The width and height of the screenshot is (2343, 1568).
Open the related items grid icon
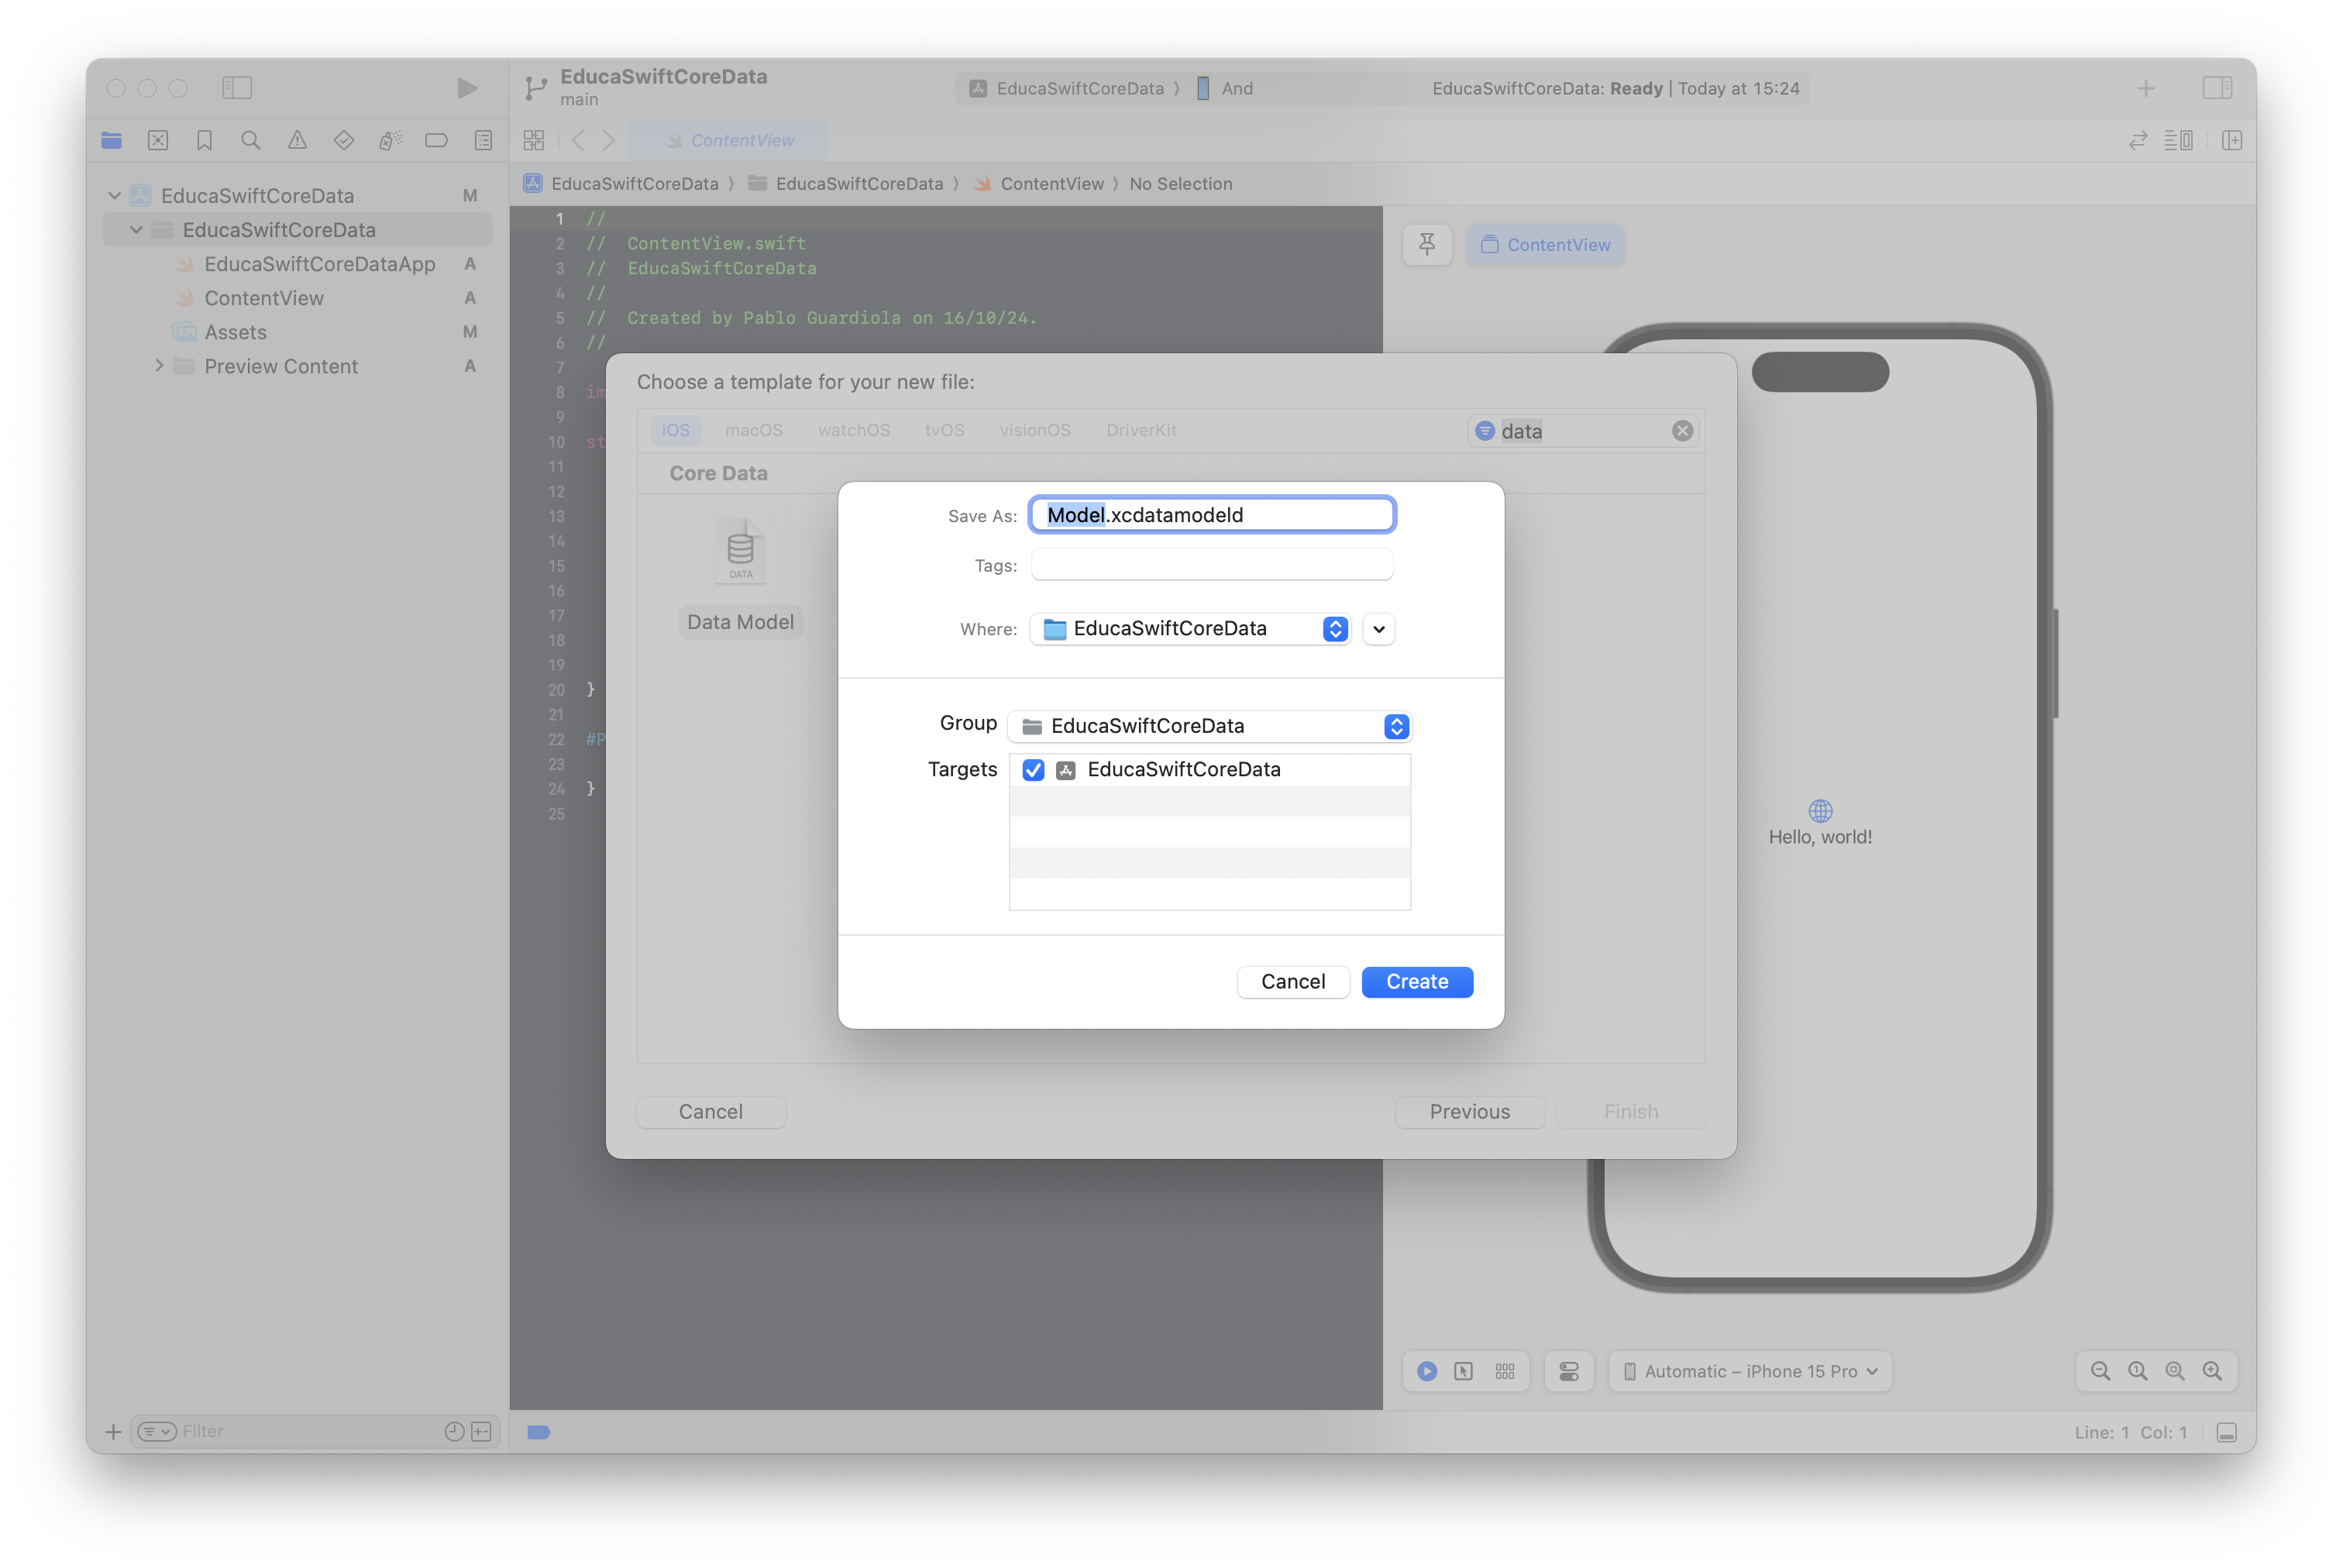pyautogui.click(x=534, y=140)
